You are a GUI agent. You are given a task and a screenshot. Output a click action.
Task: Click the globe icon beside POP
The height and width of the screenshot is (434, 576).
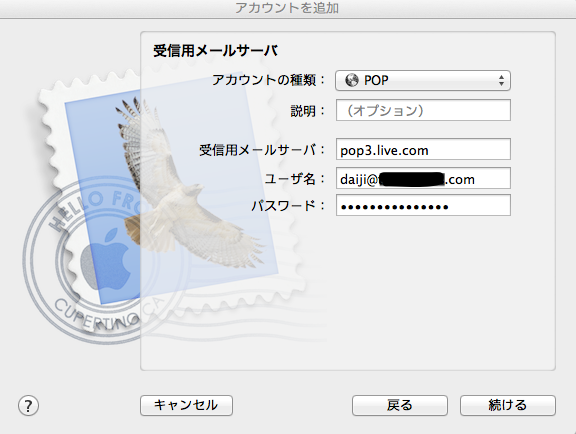coord(352,80)
